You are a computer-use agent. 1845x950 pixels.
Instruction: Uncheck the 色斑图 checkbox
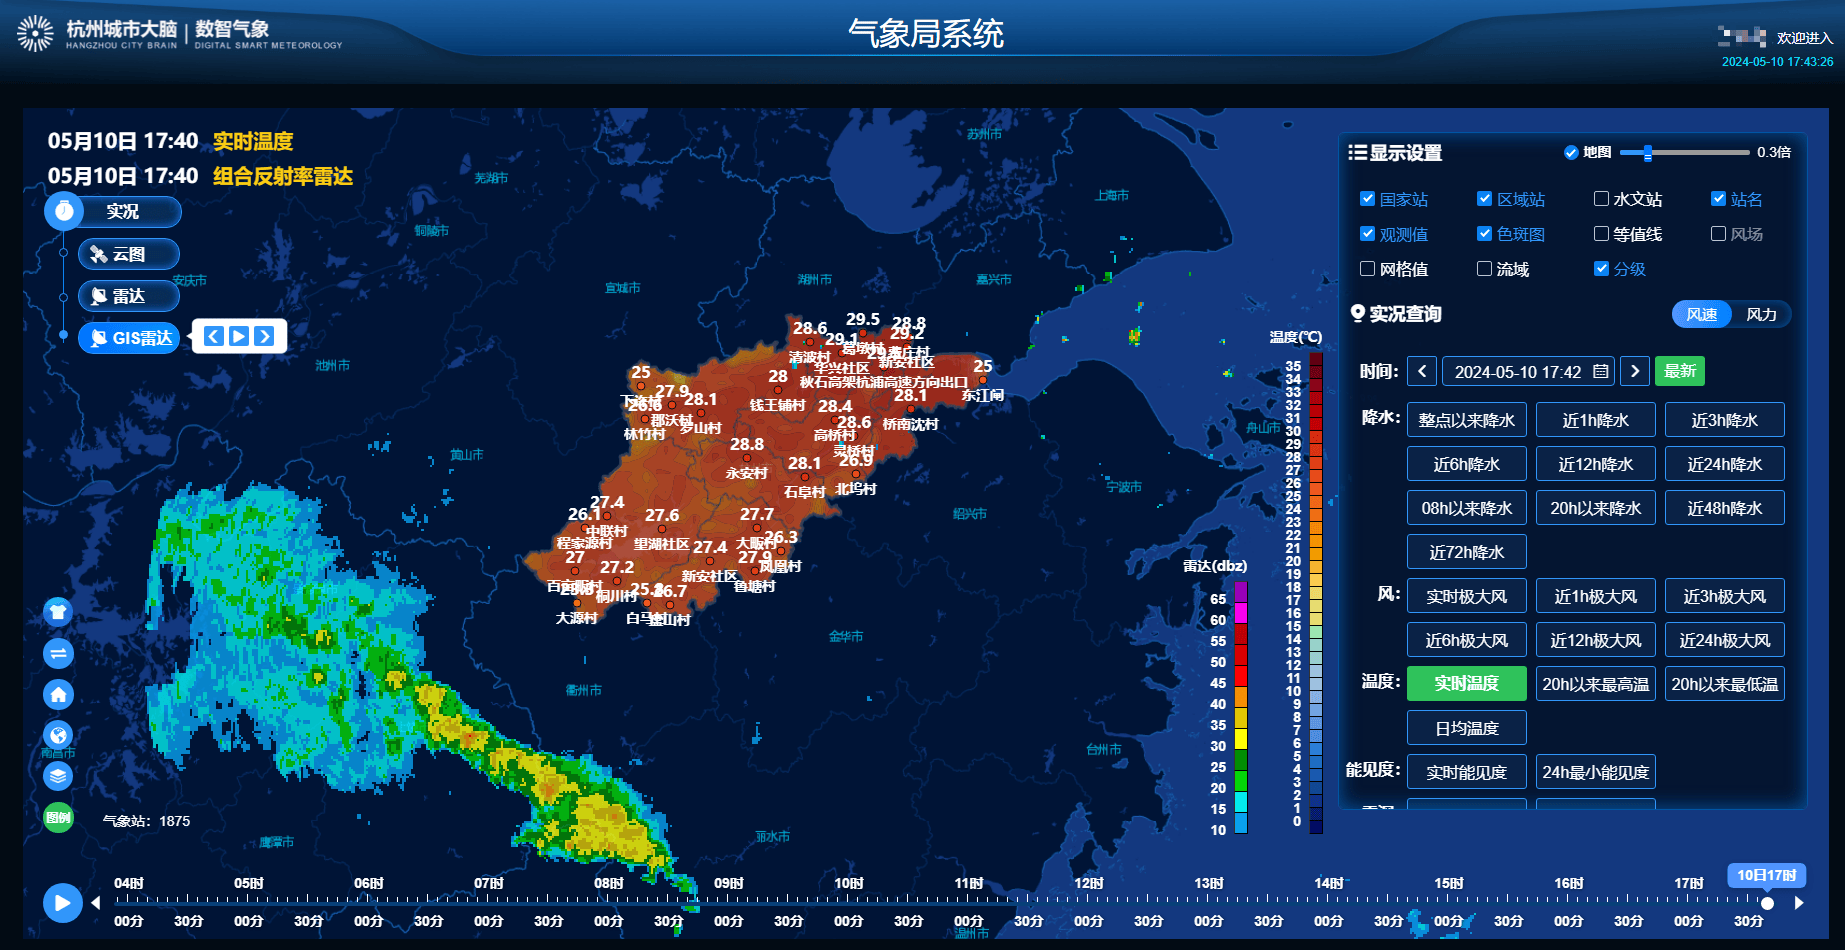[1484, 234]
